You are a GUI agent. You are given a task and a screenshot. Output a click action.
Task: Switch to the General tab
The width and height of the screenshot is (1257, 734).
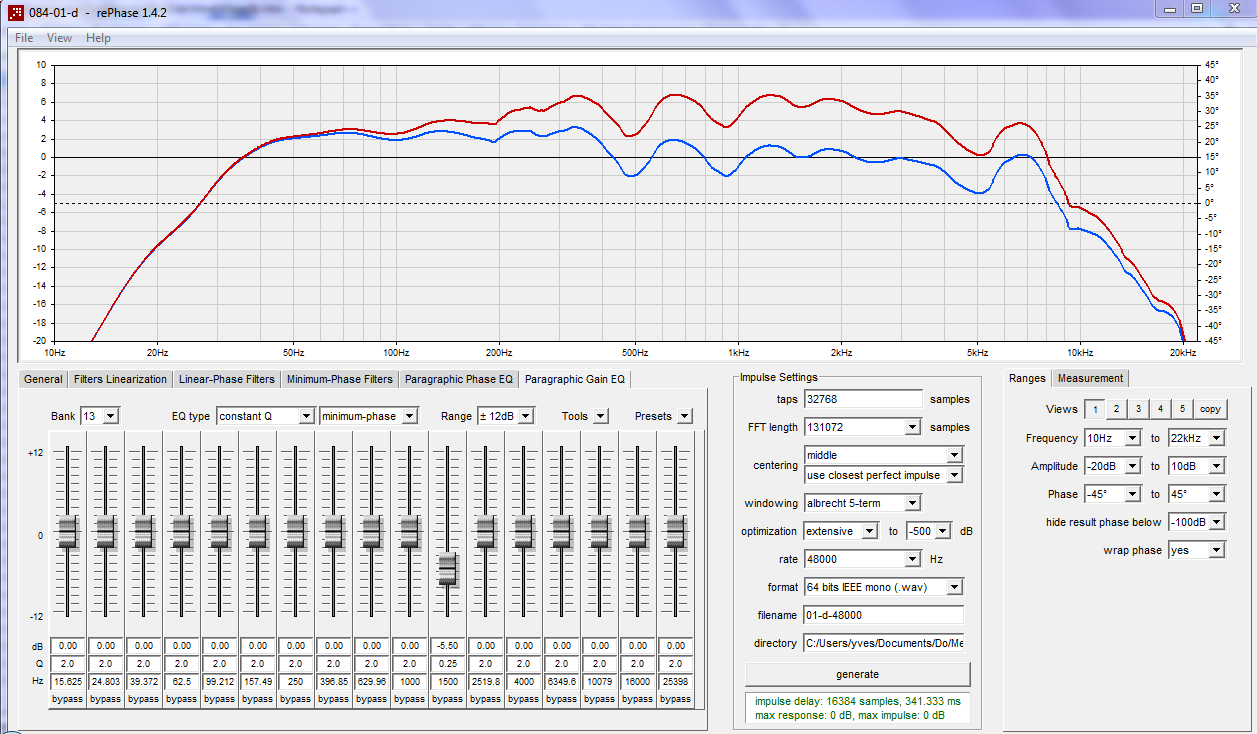(x=44, y=379)
